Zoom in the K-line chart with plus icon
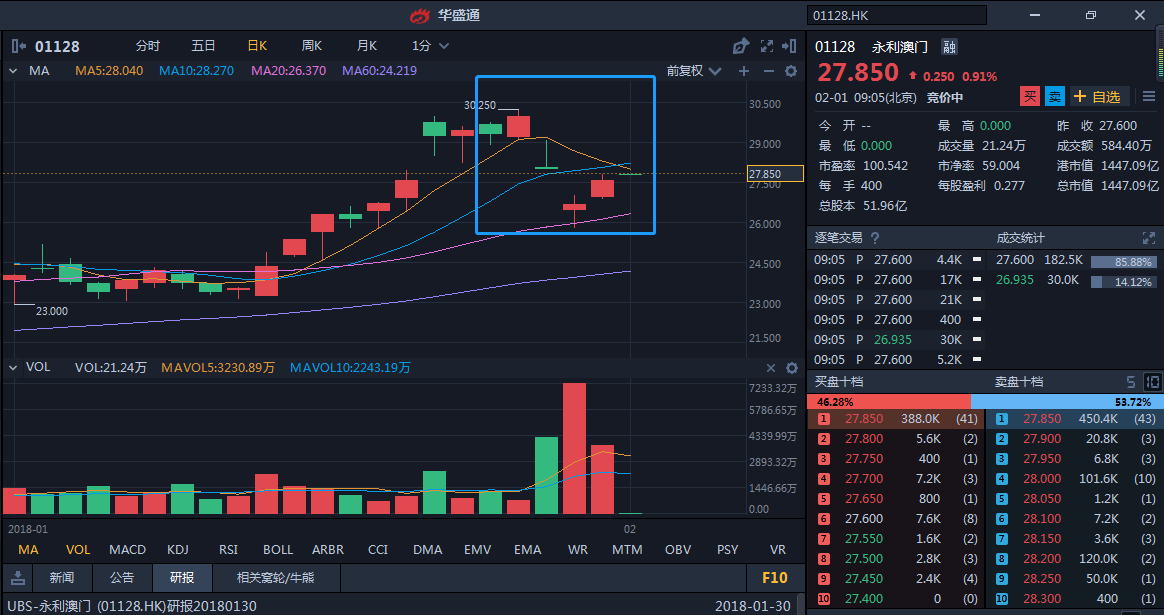The height and width of the screenshot is (615, 1164). (x=744, y=71)
